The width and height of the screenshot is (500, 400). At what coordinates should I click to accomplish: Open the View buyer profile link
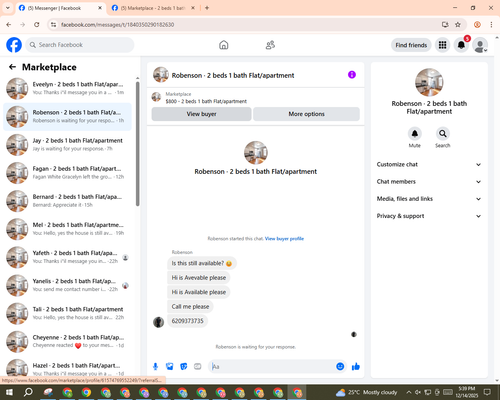click(x=284, y=239)
